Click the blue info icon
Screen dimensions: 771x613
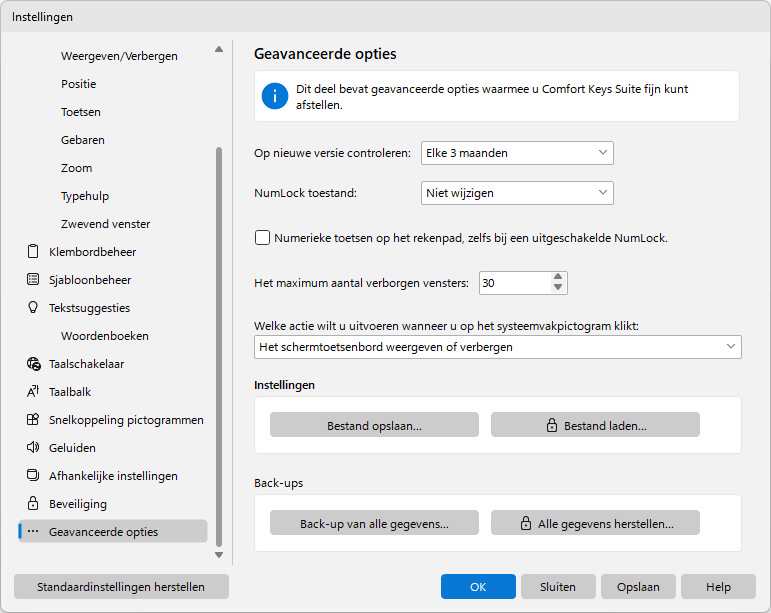(275, 96)
